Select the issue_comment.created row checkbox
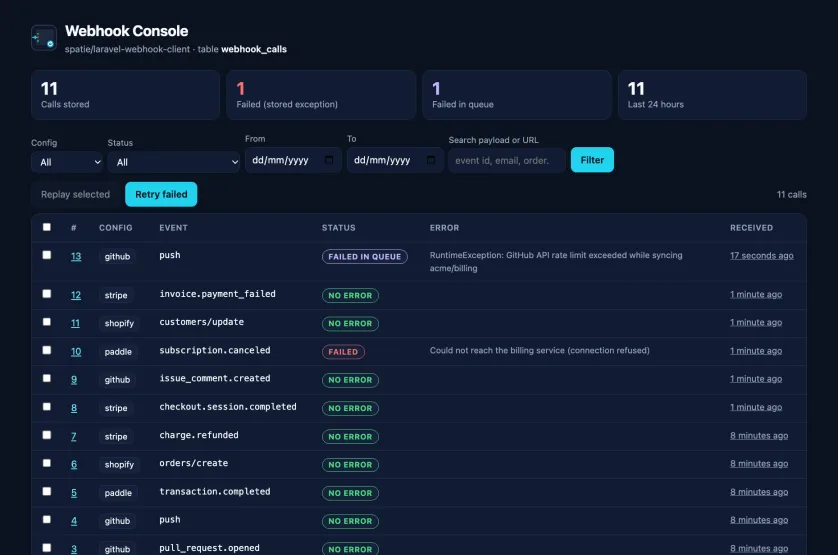 click(x=47, y=379)
